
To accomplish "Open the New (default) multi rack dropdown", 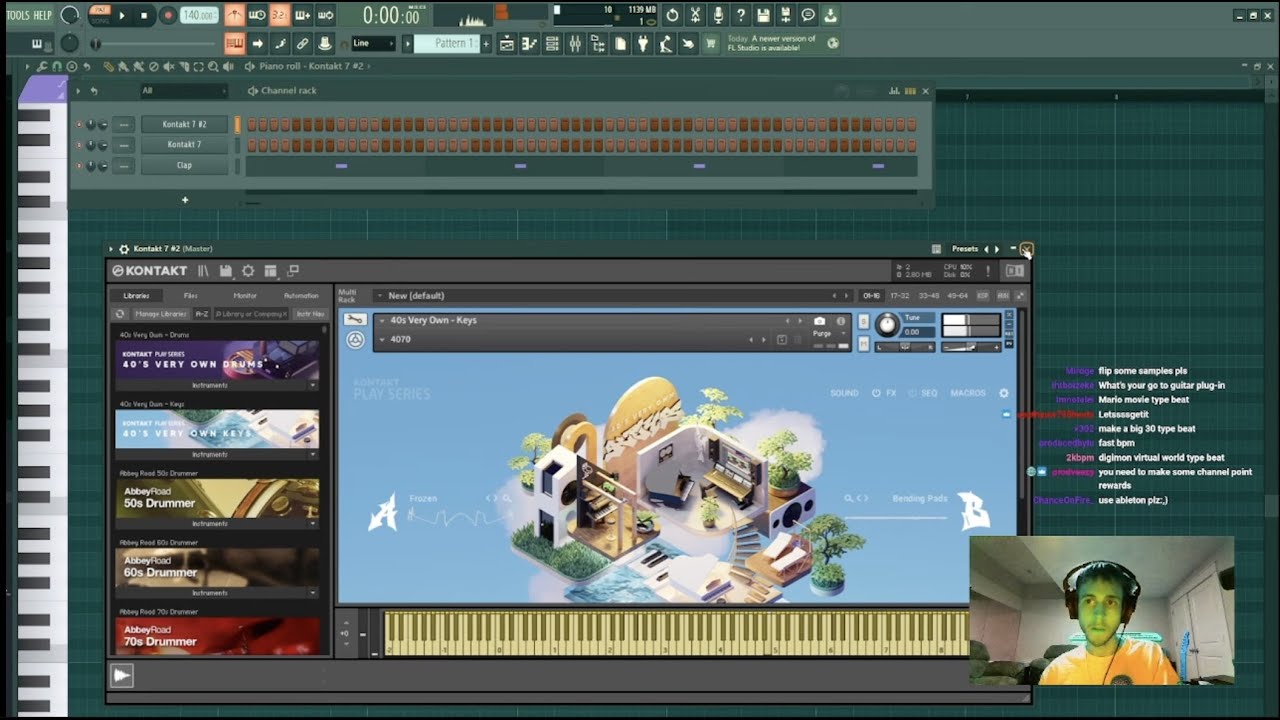I will 612,296.
